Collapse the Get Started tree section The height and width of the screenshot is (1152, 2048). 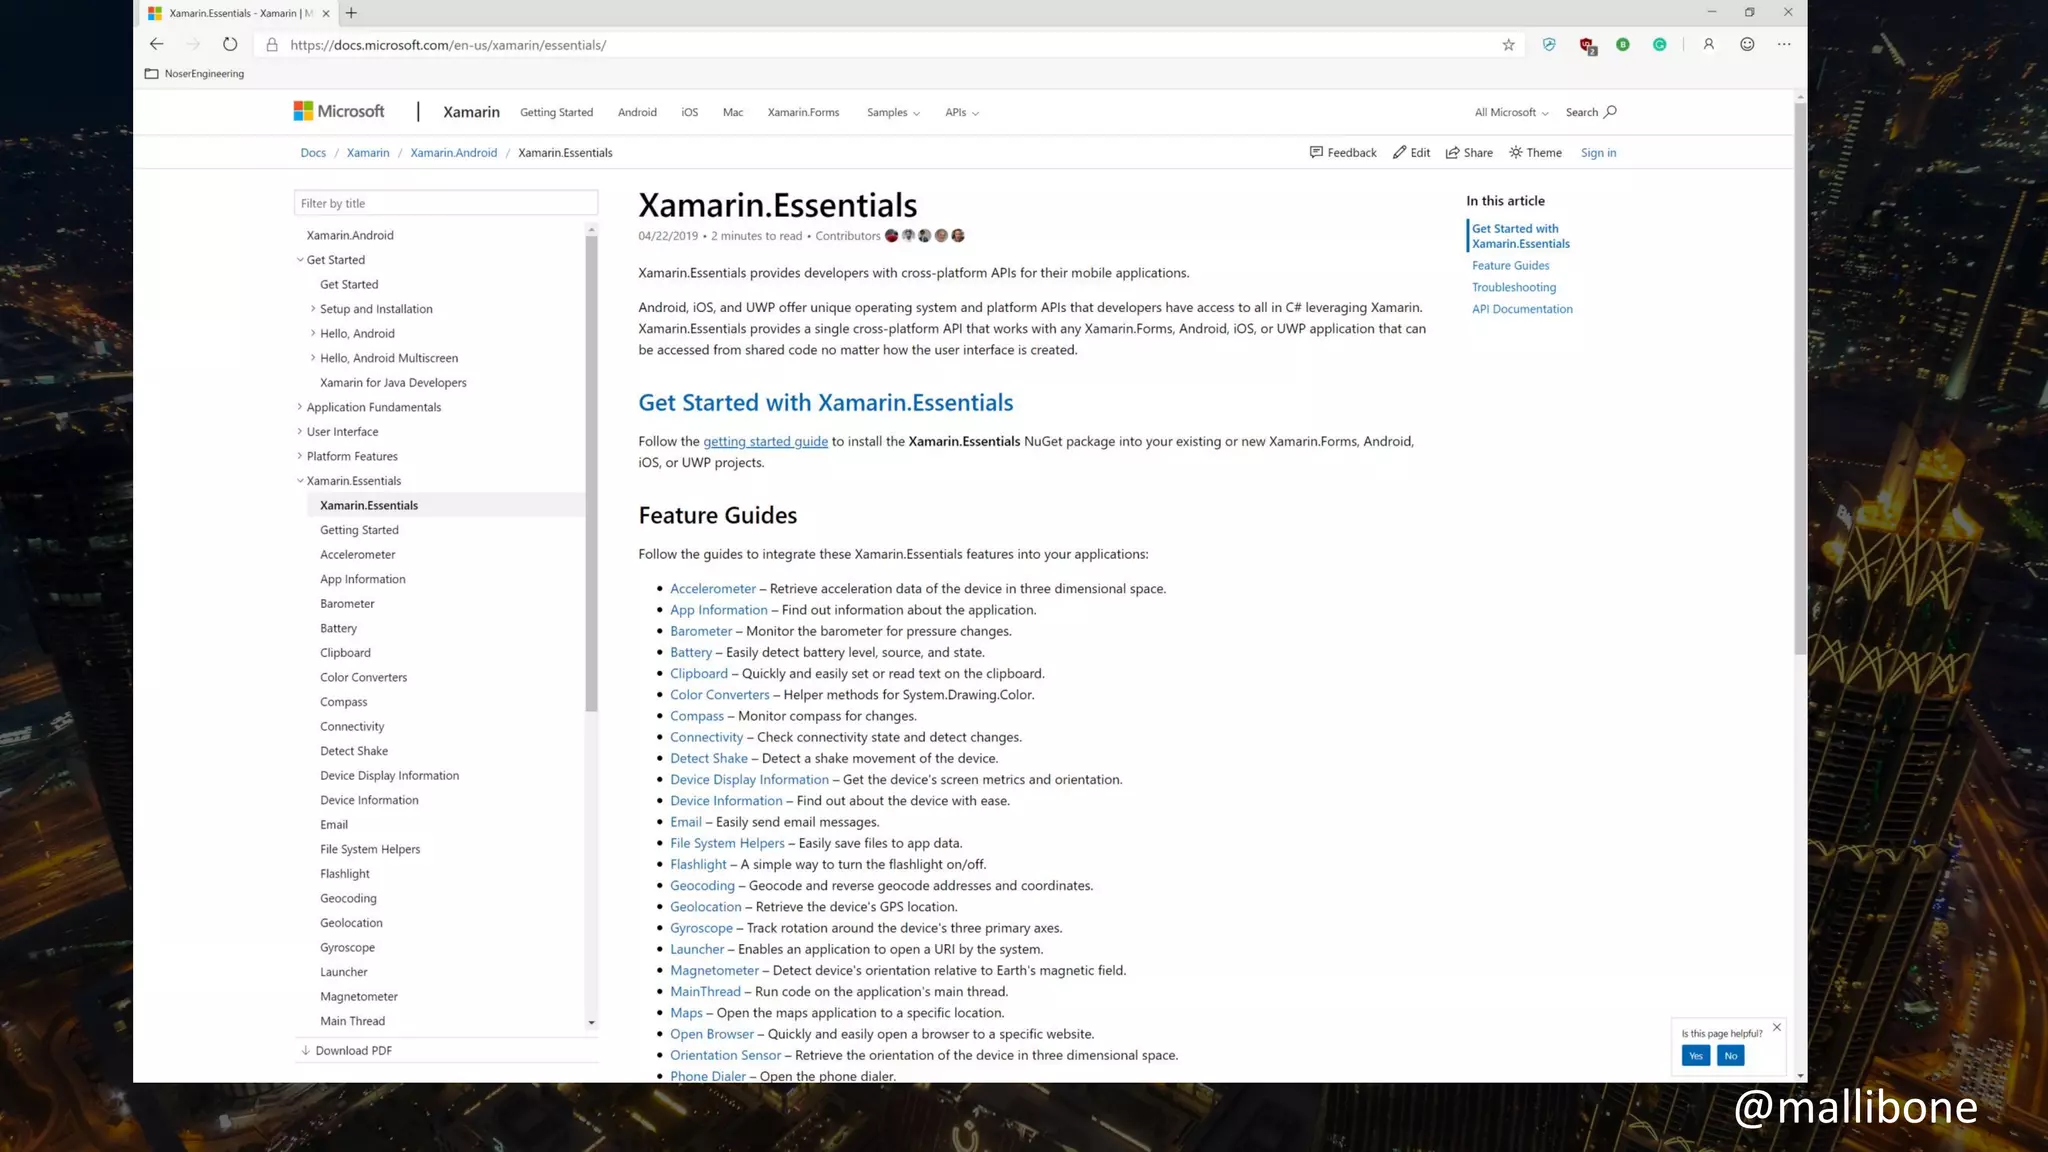pos(300,260)
